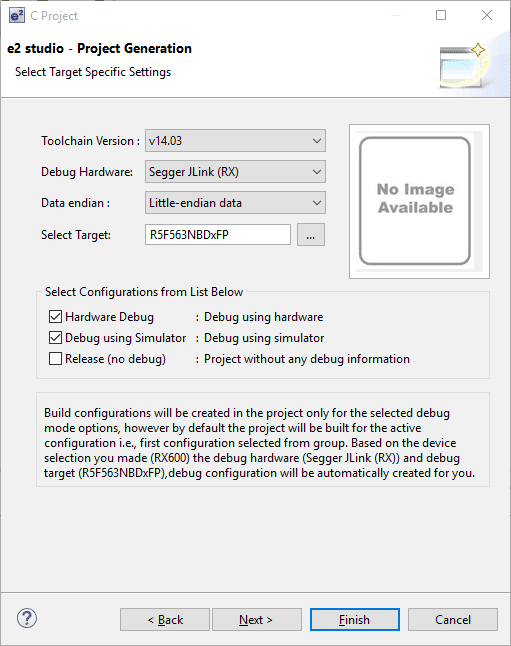This screenshot has width=511, height=646.
Task: Click the e2 studio logo in title bar
Action: click(x=16, y=16)
